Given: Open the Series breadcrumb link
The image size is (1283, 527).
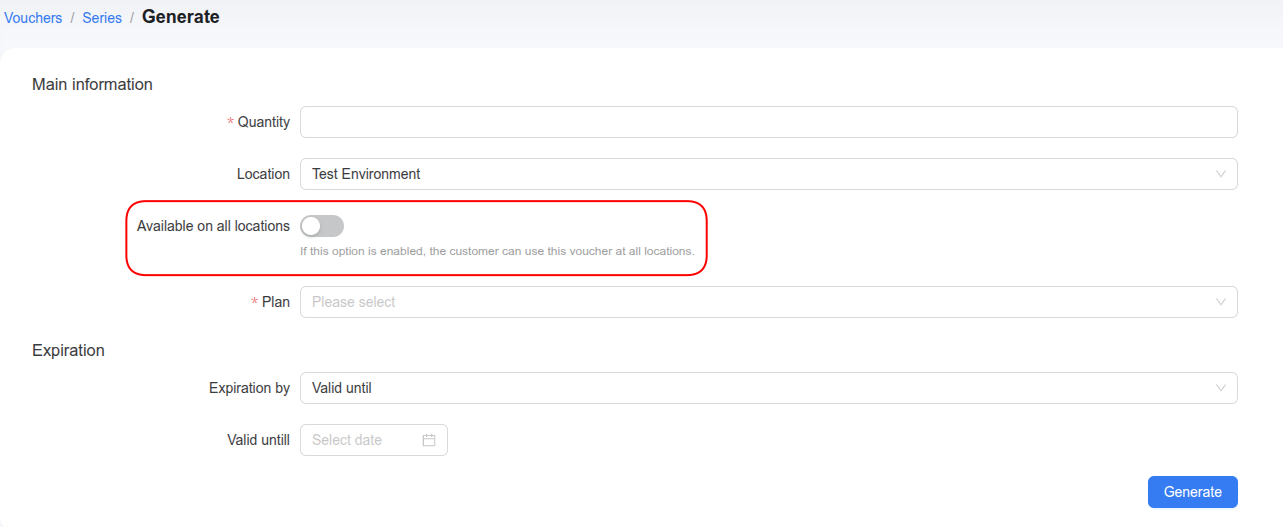Looking at the screenshot, I should click(x=102, y=18).
